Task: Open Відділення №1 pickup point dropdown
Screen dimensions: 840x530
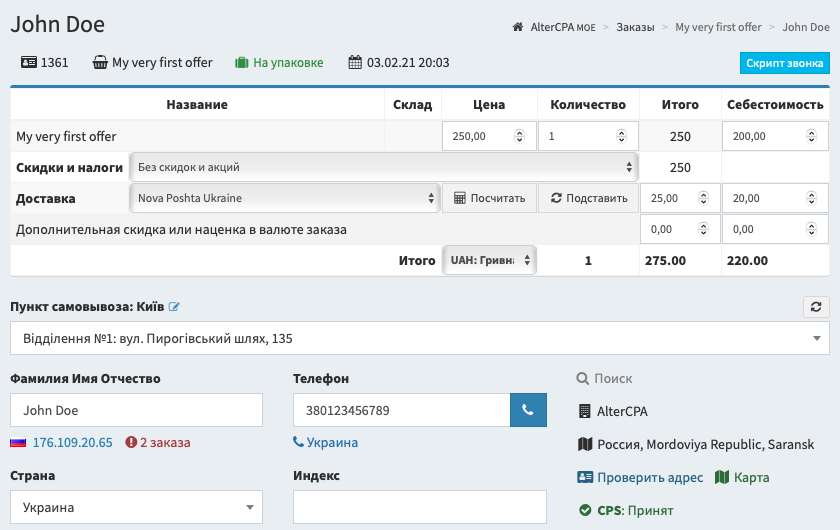Action: pos(419,338)
